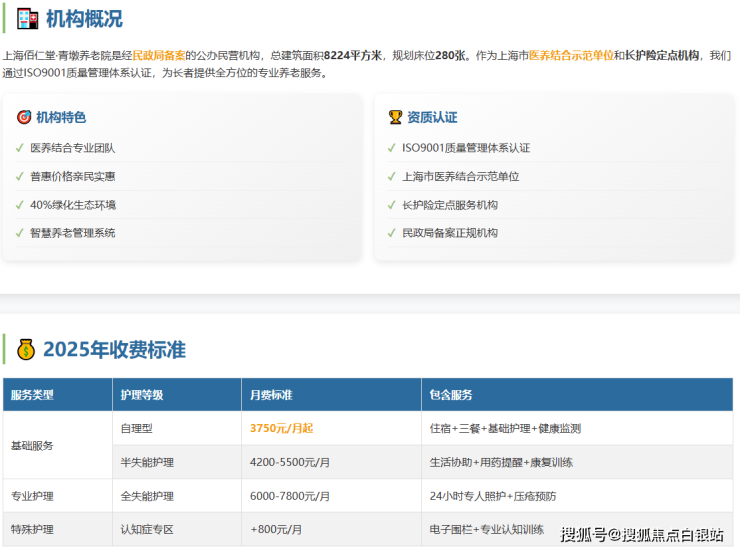Click the highlighted 民政局备案 text

tap(158, 55)
